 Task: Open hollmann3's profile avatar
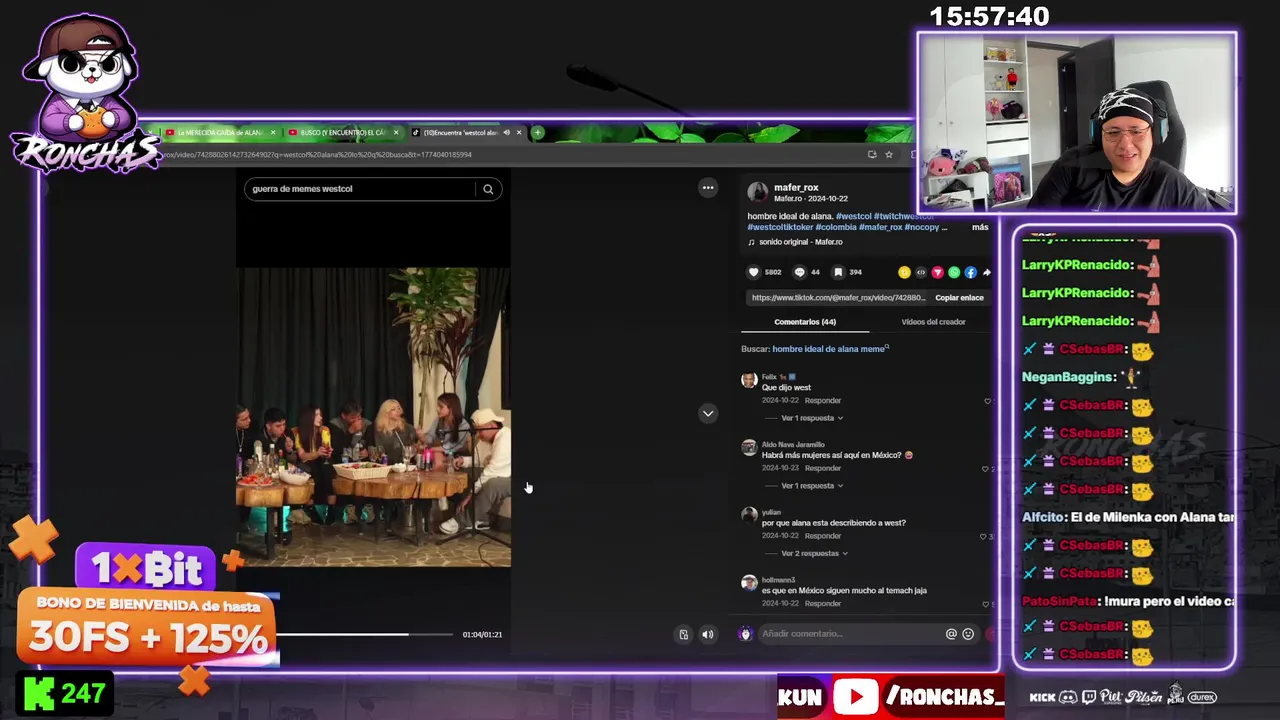[x=749, y=583]
